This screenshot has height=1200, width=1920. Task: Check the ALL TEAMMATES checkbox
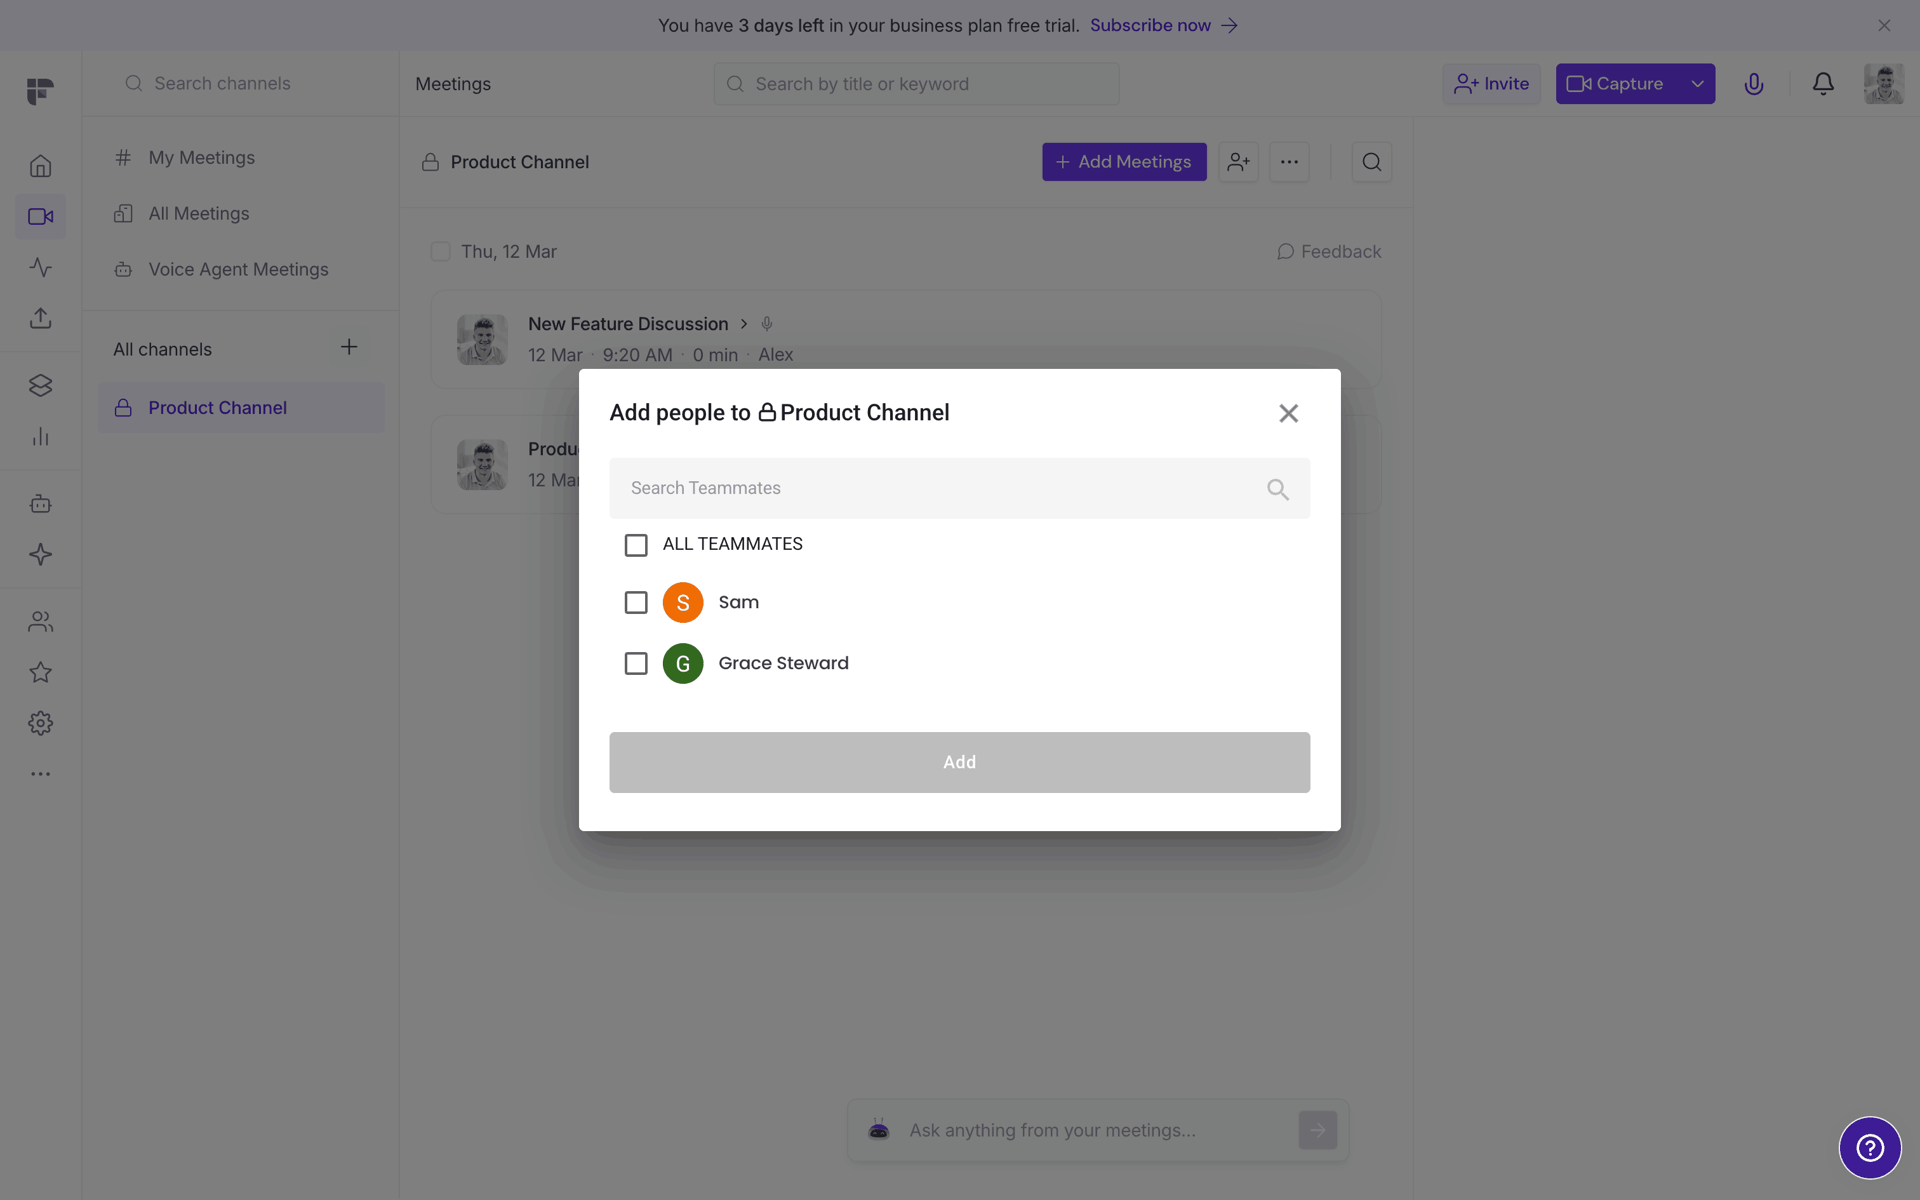[636, 545]
